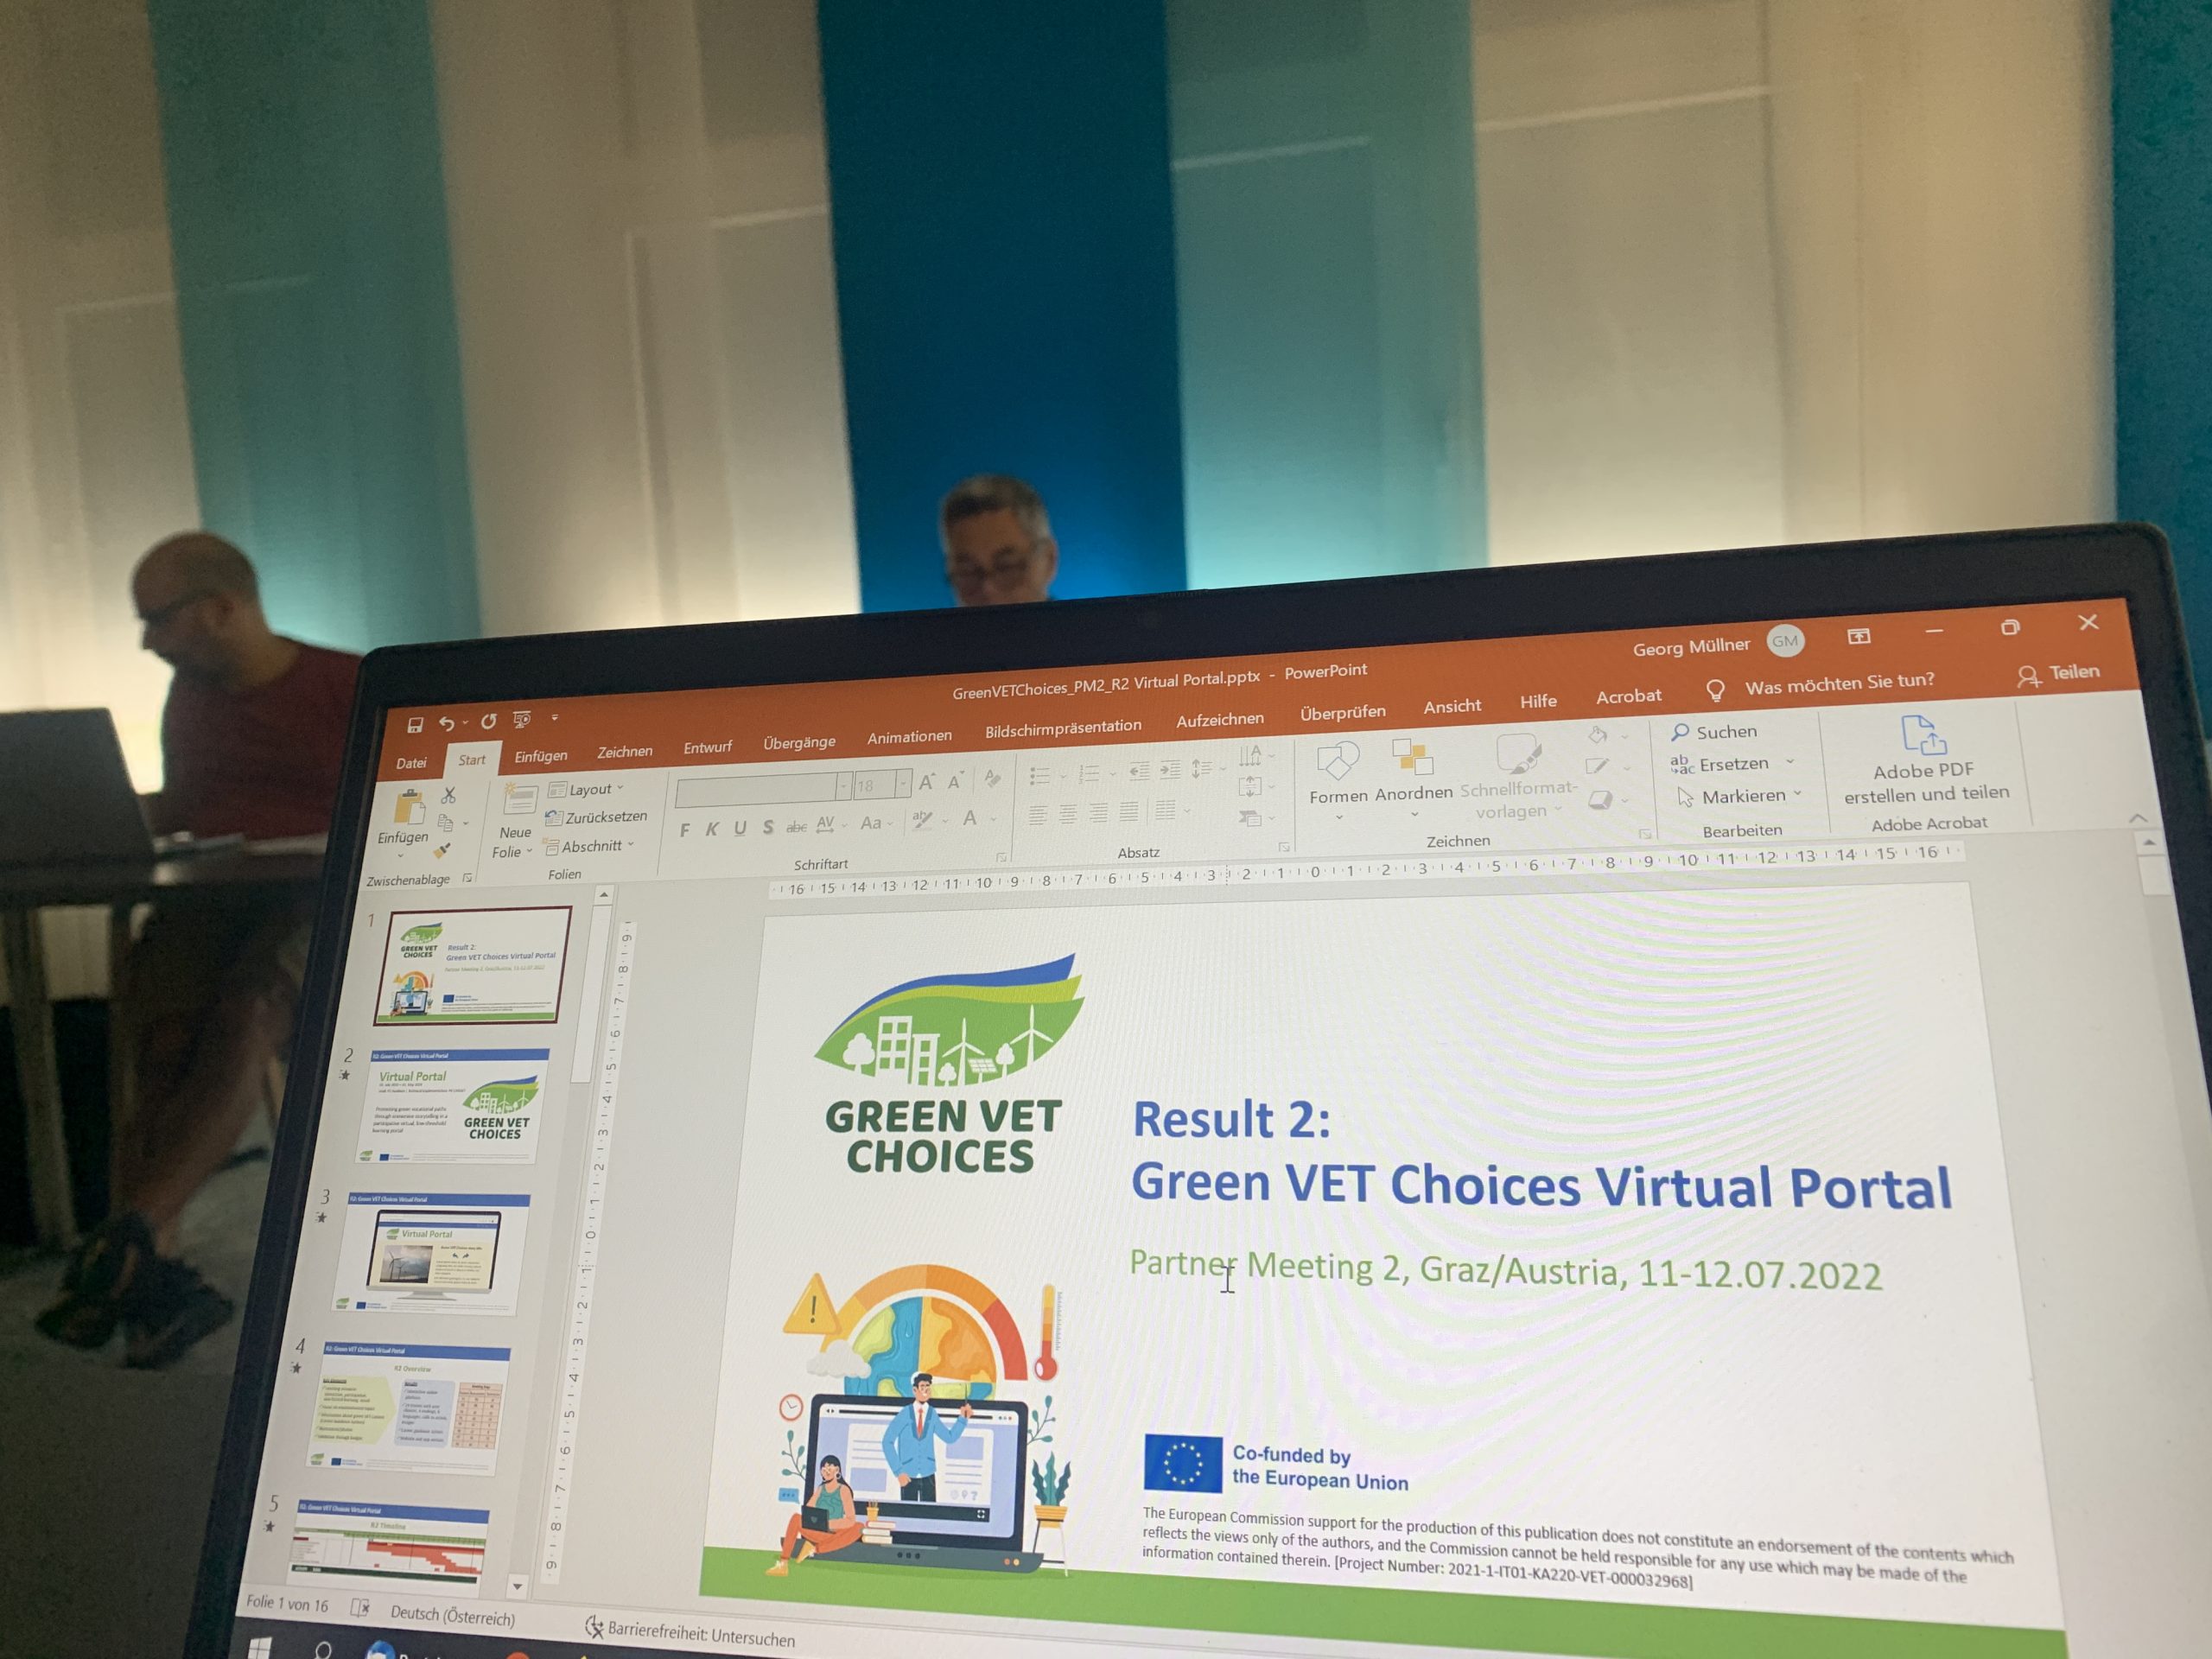Click the Cut scissors icon
The width and height of the screenshot is (2212, 1659).
[x=448, y=796]
